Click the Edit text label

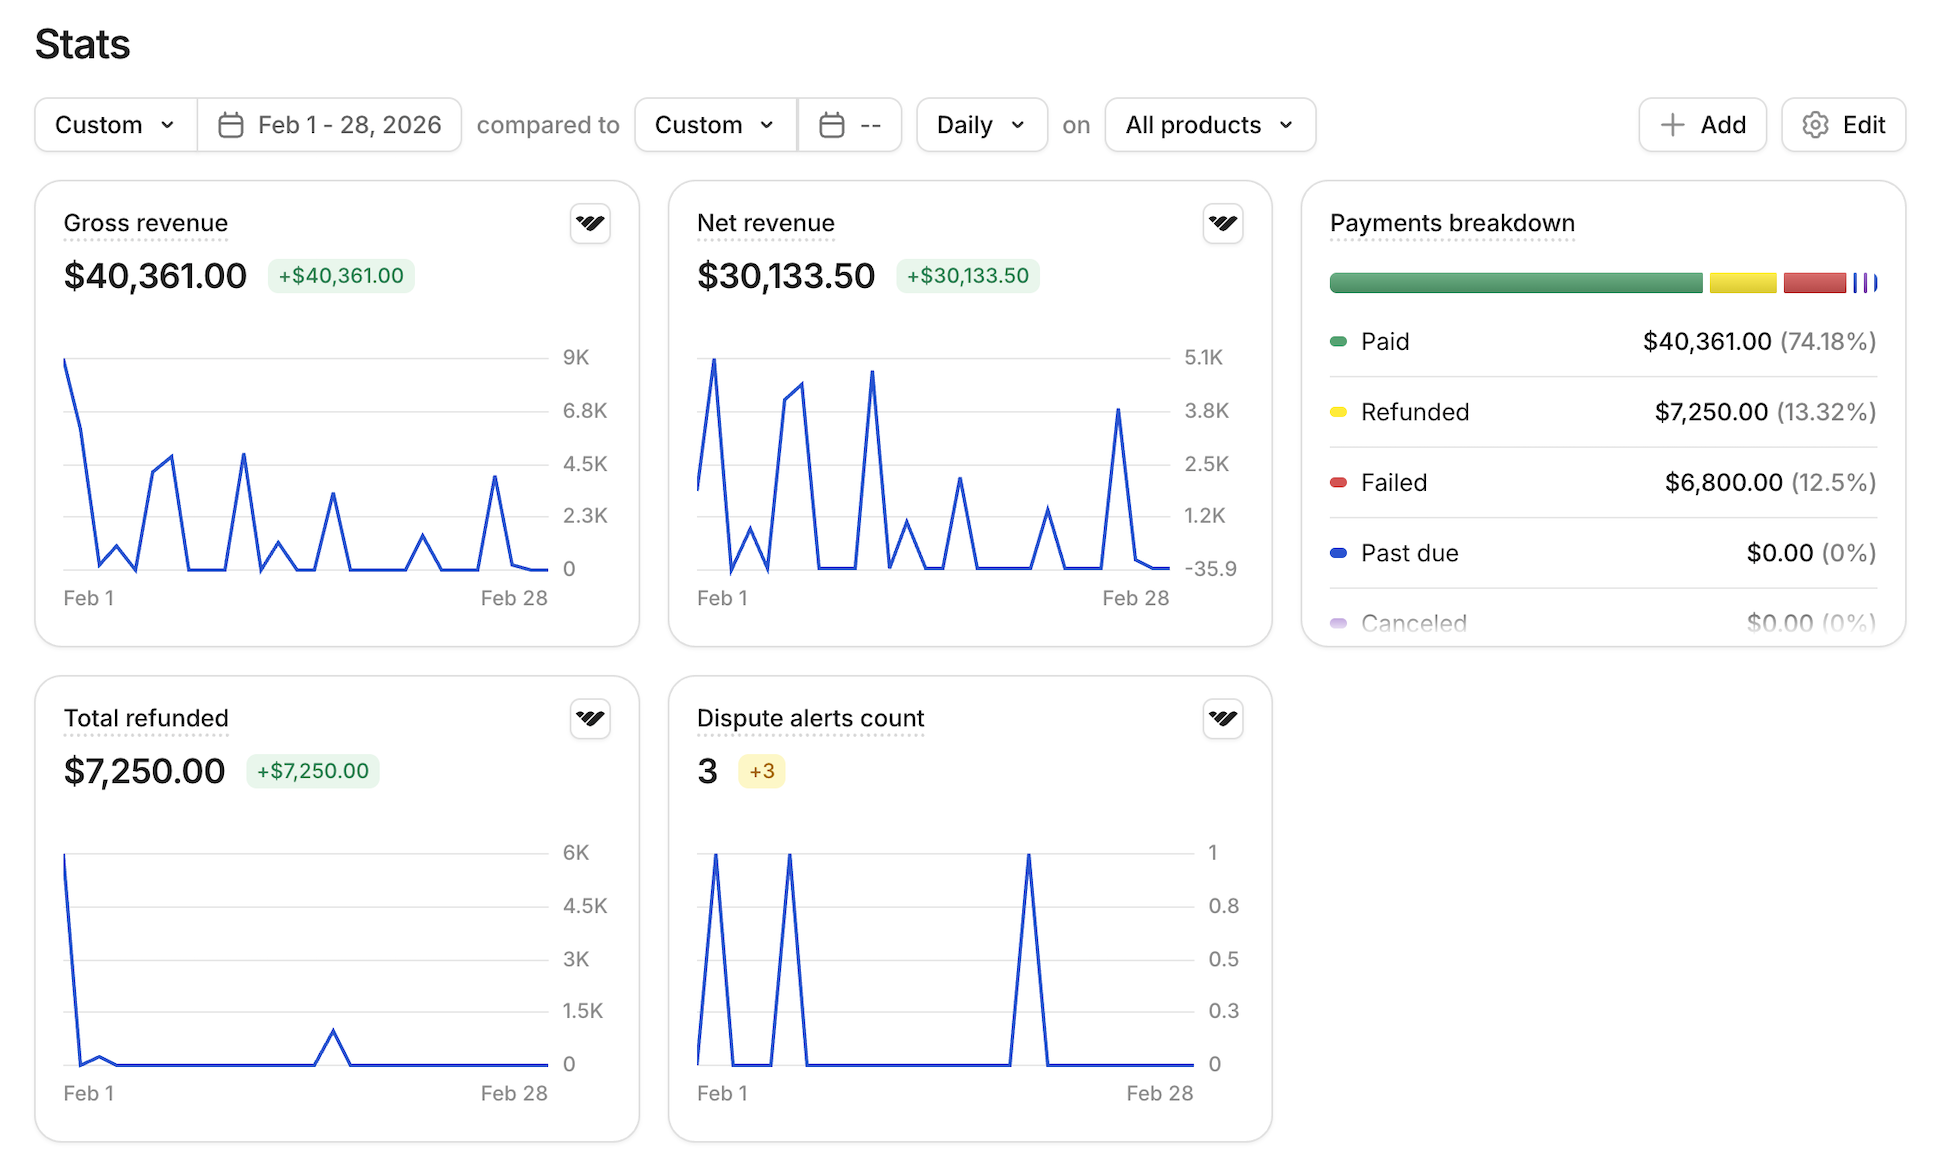pyautogui.click(x=1864, y=125)
